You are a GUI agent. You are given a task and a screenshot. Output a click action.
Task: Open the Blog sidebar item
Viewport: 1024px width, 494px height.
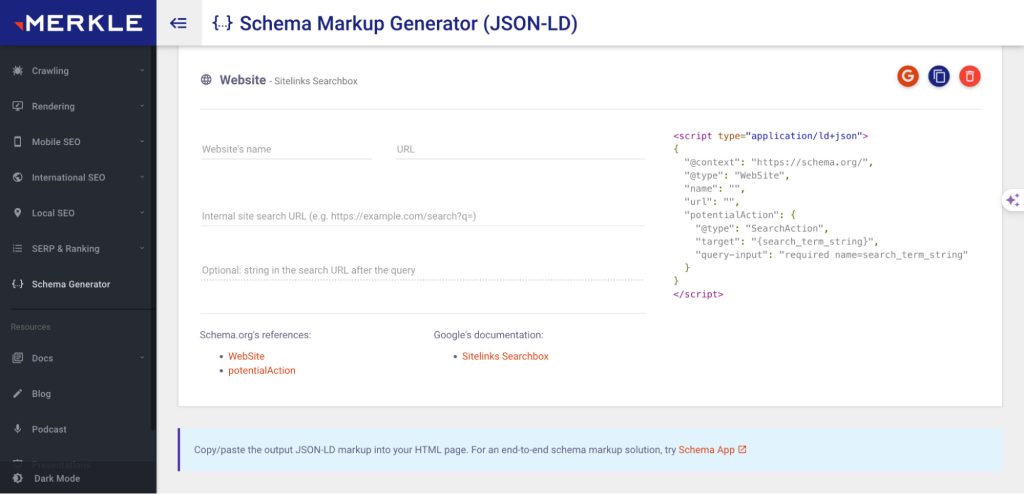point(41,394)
